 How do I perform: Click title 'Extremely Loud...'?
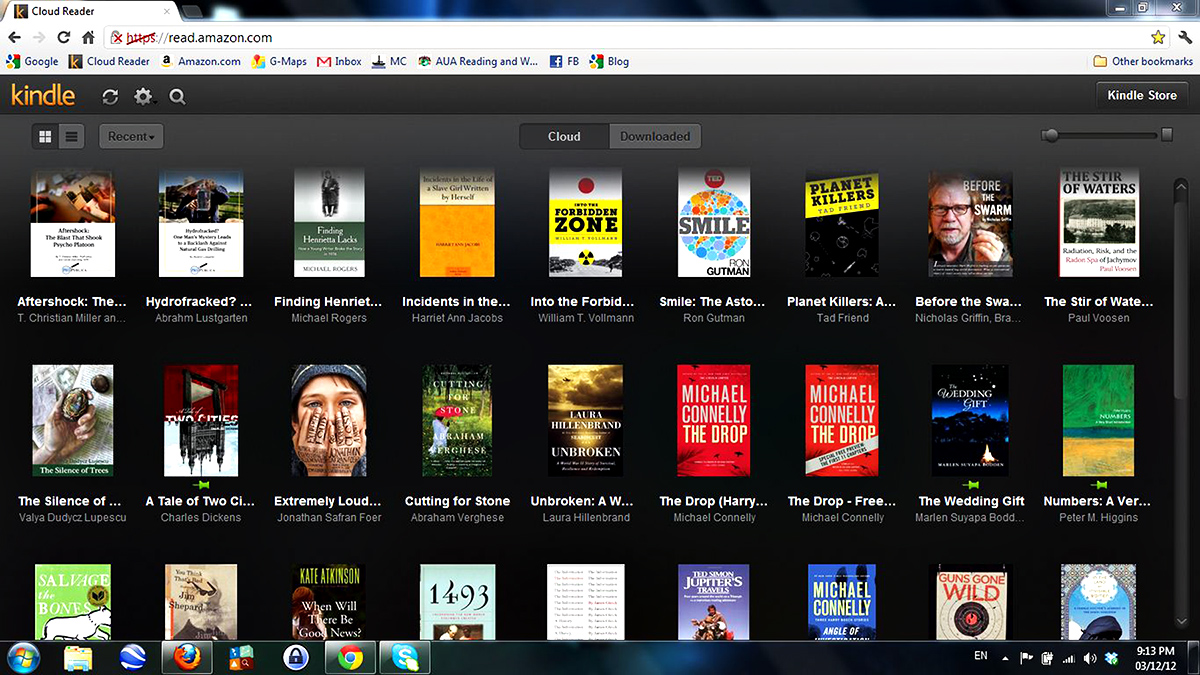pos(329,501)
